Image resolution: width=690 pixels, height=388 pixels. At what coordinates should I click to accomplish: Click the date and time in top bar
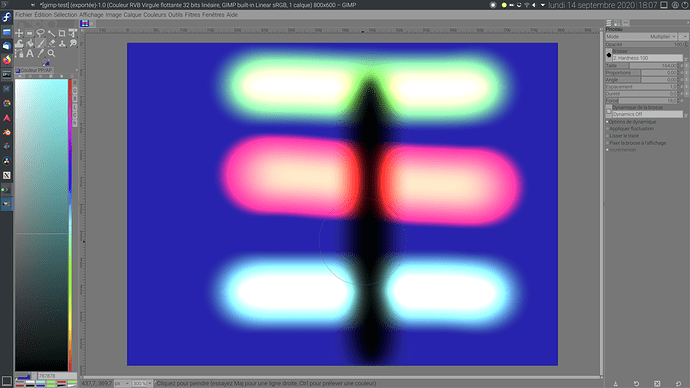click(602, 5)
